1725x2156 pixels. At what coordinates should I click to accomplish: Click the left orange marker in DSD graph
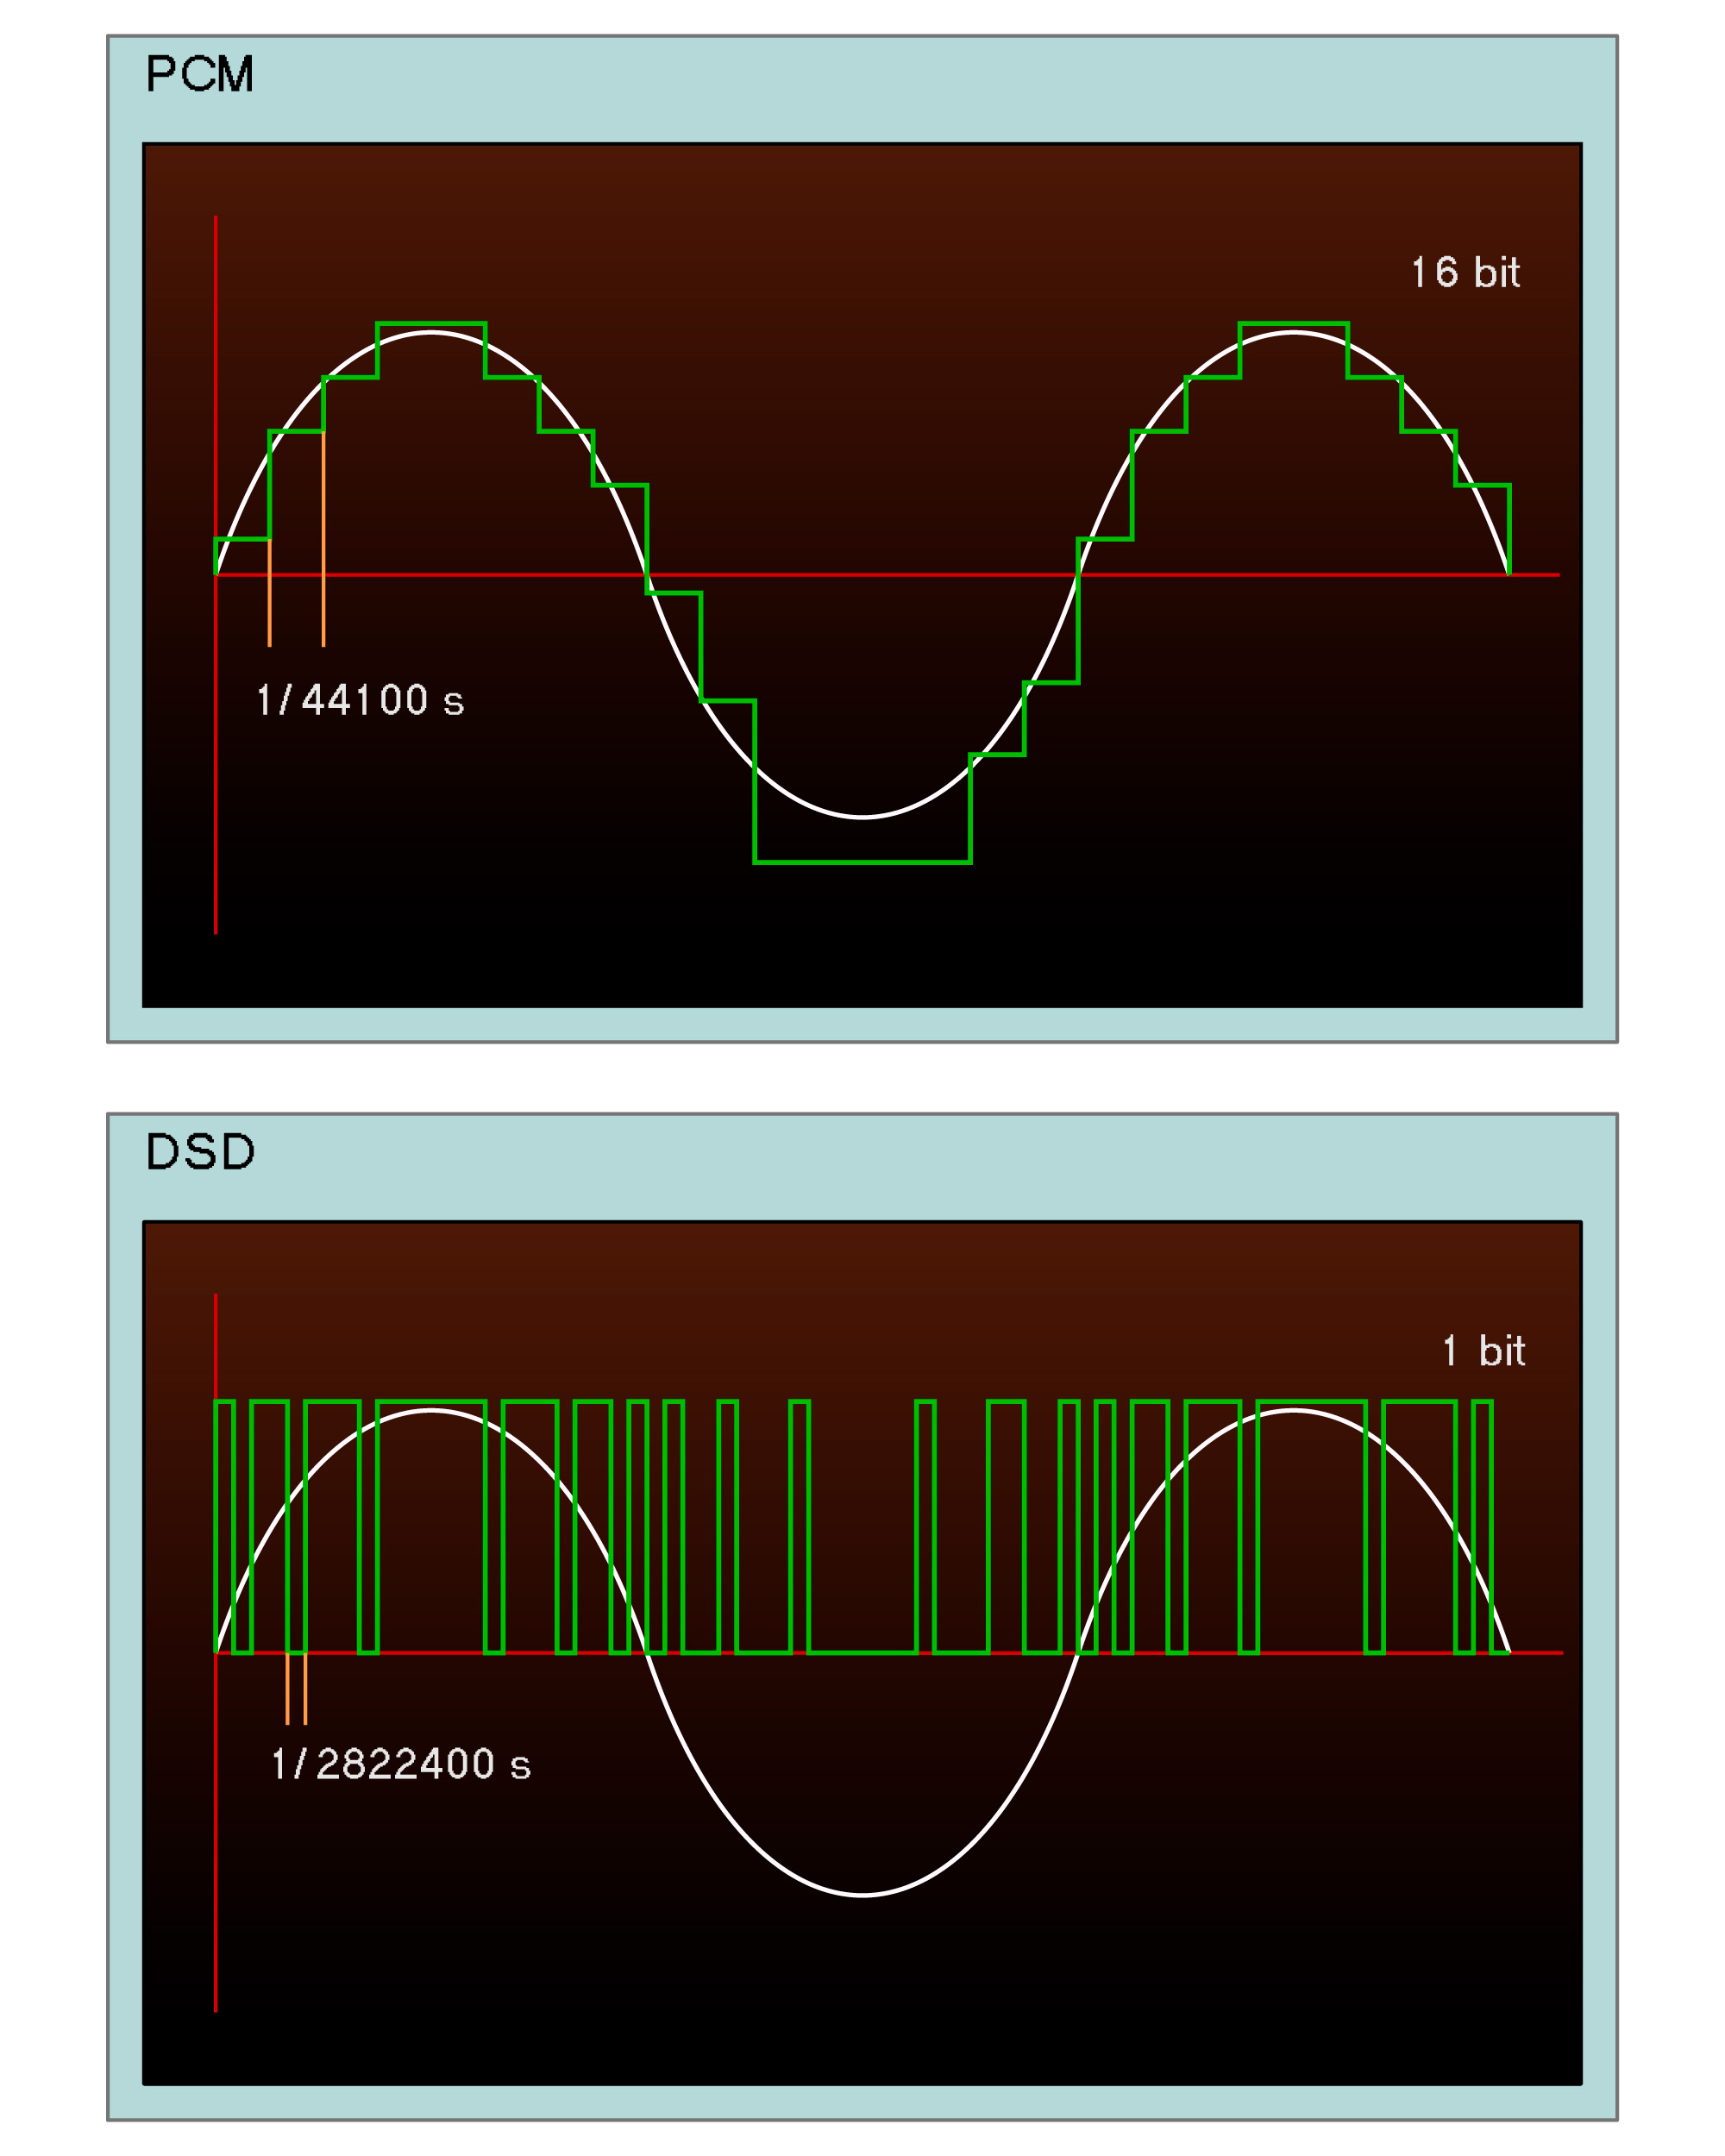tap(287, 1689)
